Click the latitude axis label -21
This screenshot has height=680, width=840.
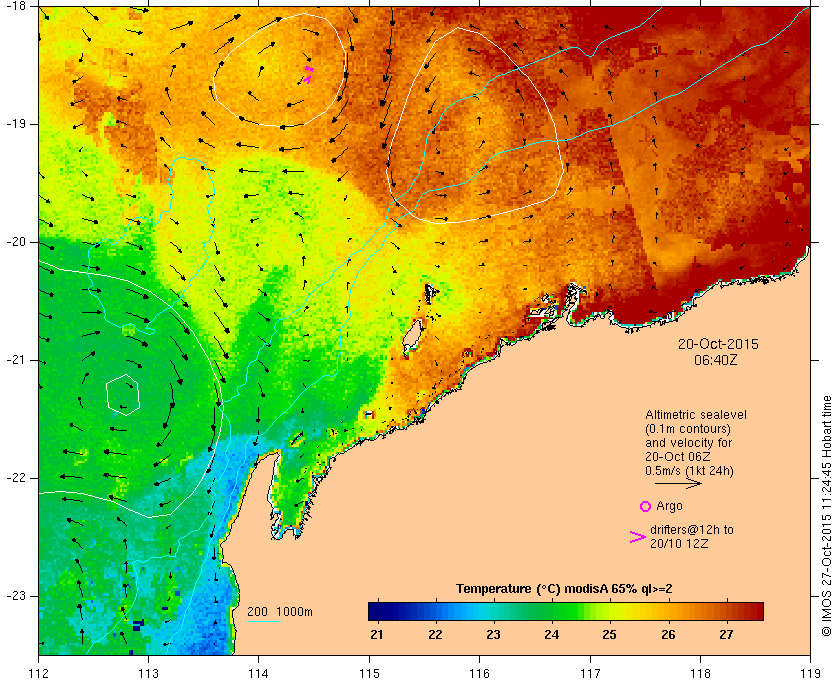(x=15, y=360)
